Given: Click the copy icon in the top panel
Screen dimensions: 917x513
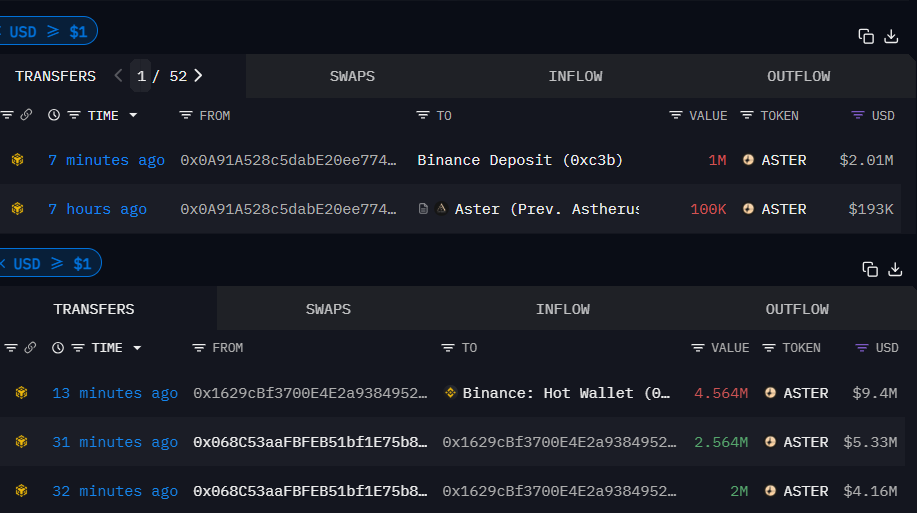Looking at the screenshot, I should 866,37.
